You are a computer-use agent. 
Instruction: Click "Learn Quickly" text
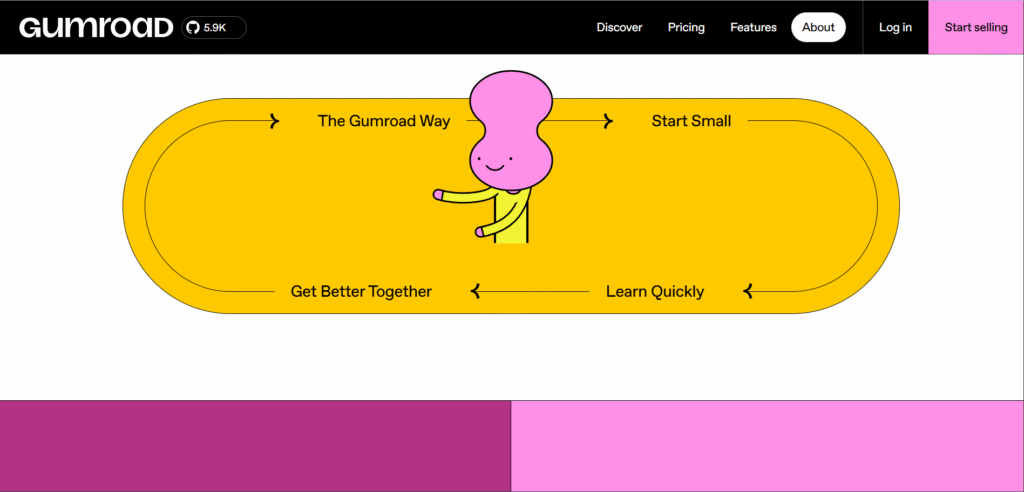click(x=655, y=291)
